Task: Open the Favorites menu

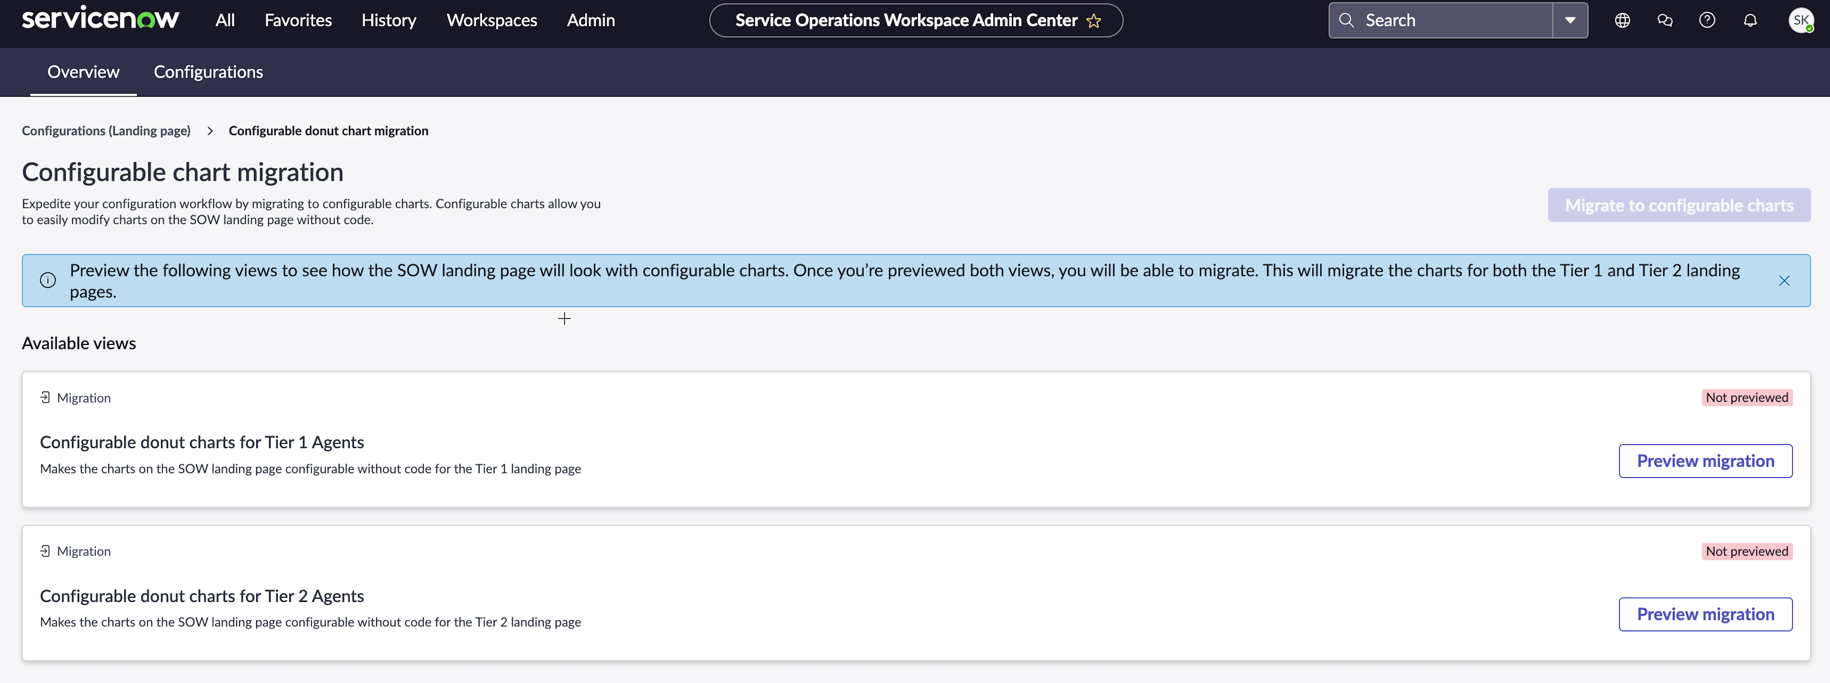Action: tap(298, 20)
